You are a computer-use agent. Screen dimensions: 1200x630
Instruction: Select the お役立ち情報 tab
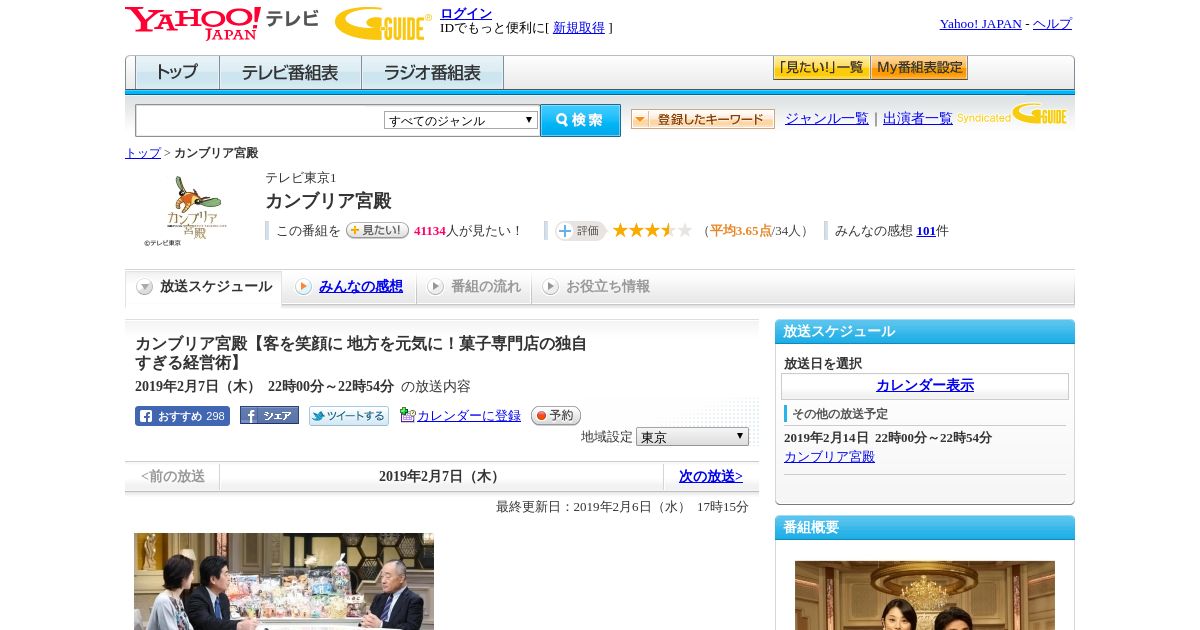(x=596, y=287)
